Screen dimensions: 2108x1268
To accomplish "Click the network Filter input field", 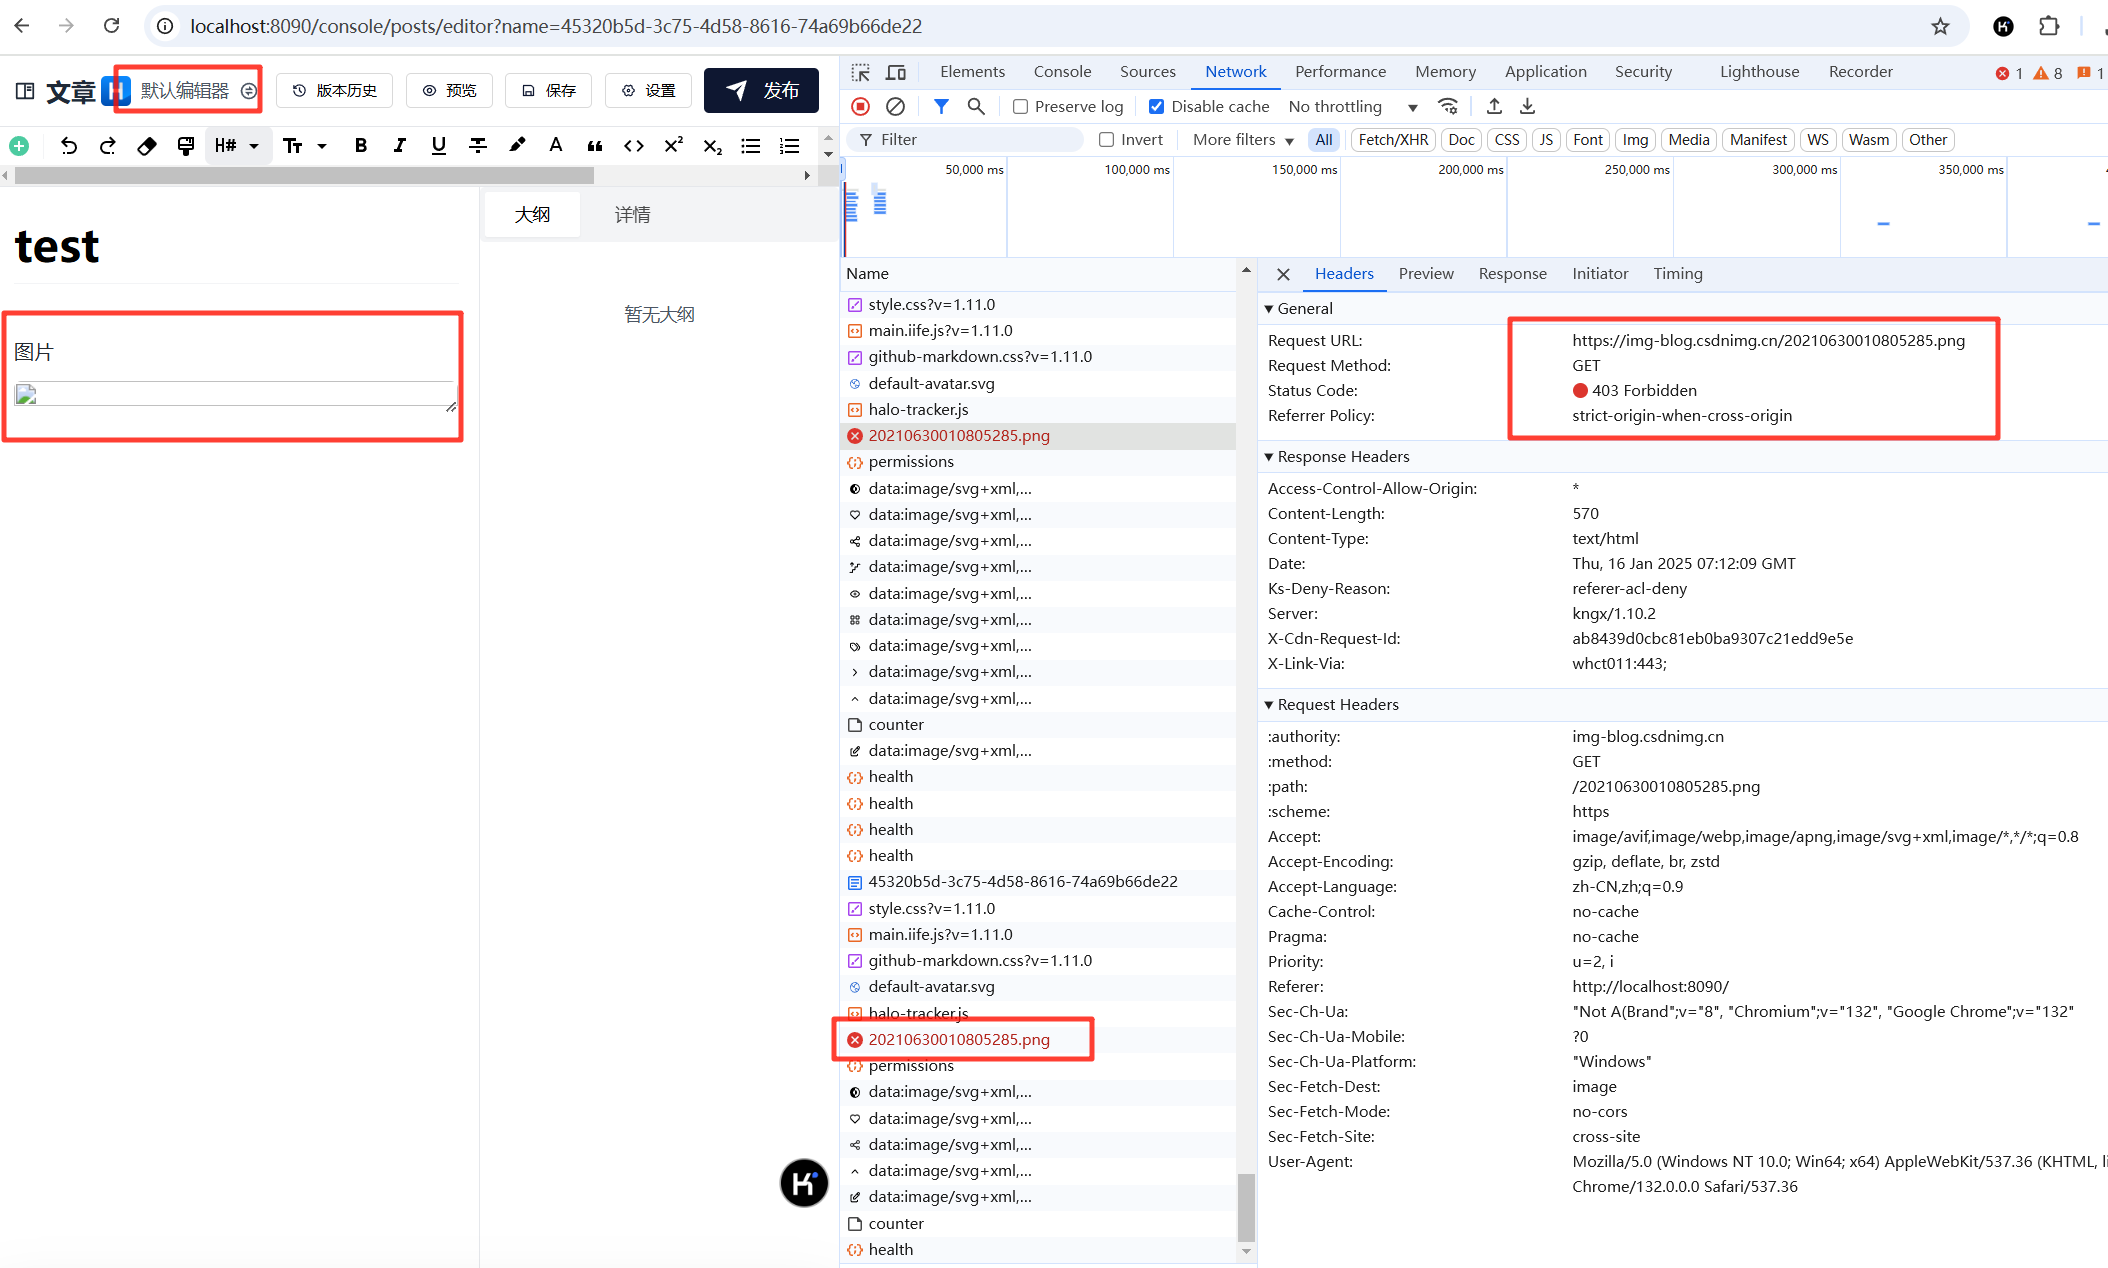I will tap(967, 140).
